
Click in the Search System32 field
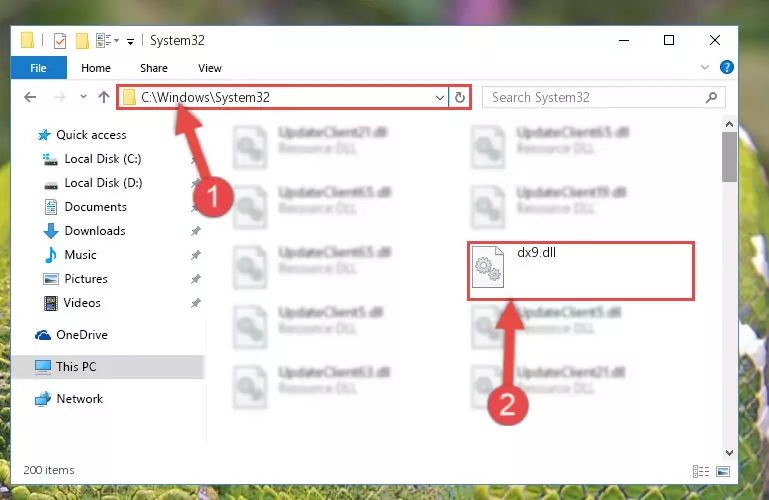593,98
